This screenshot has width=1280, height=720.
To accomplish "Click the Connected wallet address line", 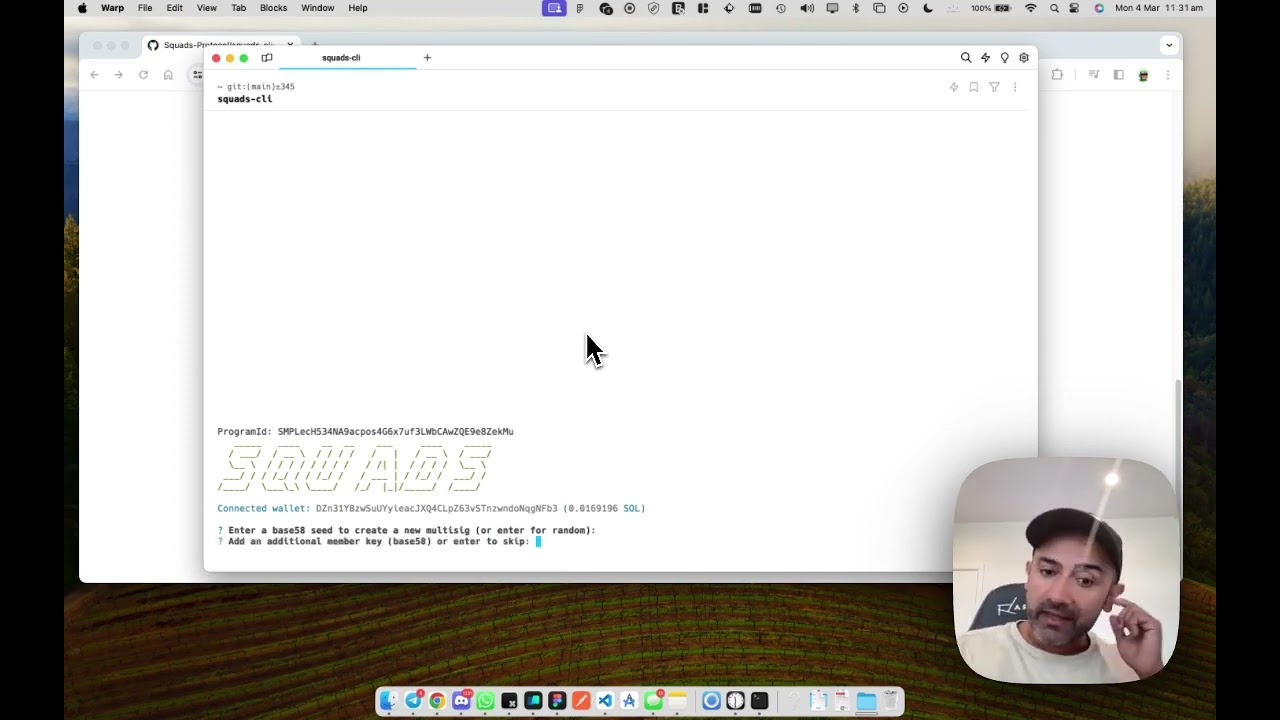I will point(431,508).
